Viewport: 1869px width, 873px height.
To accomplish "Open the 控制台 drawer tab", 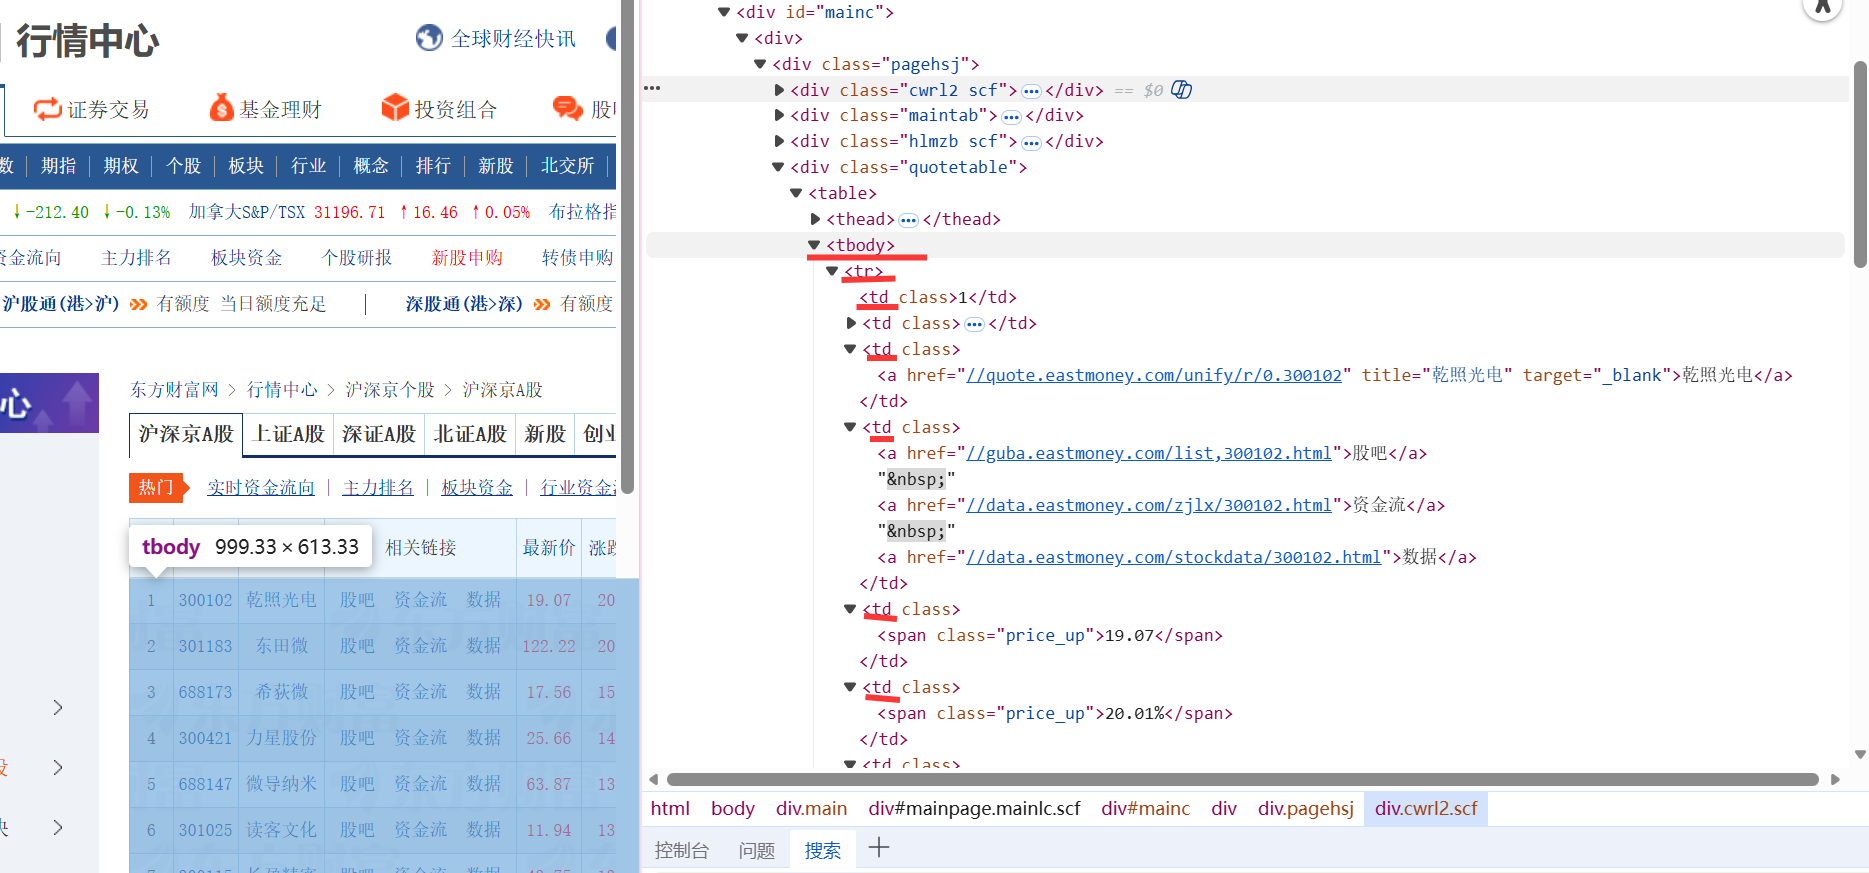I will (x=681, y=850).
